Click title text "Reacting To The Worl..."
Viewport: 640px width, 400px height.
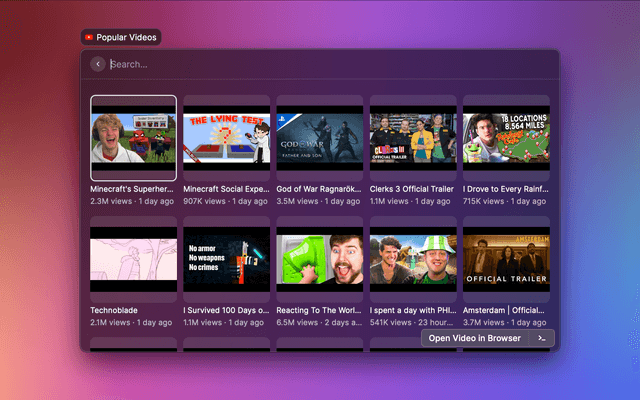click(x=319, y=310)
